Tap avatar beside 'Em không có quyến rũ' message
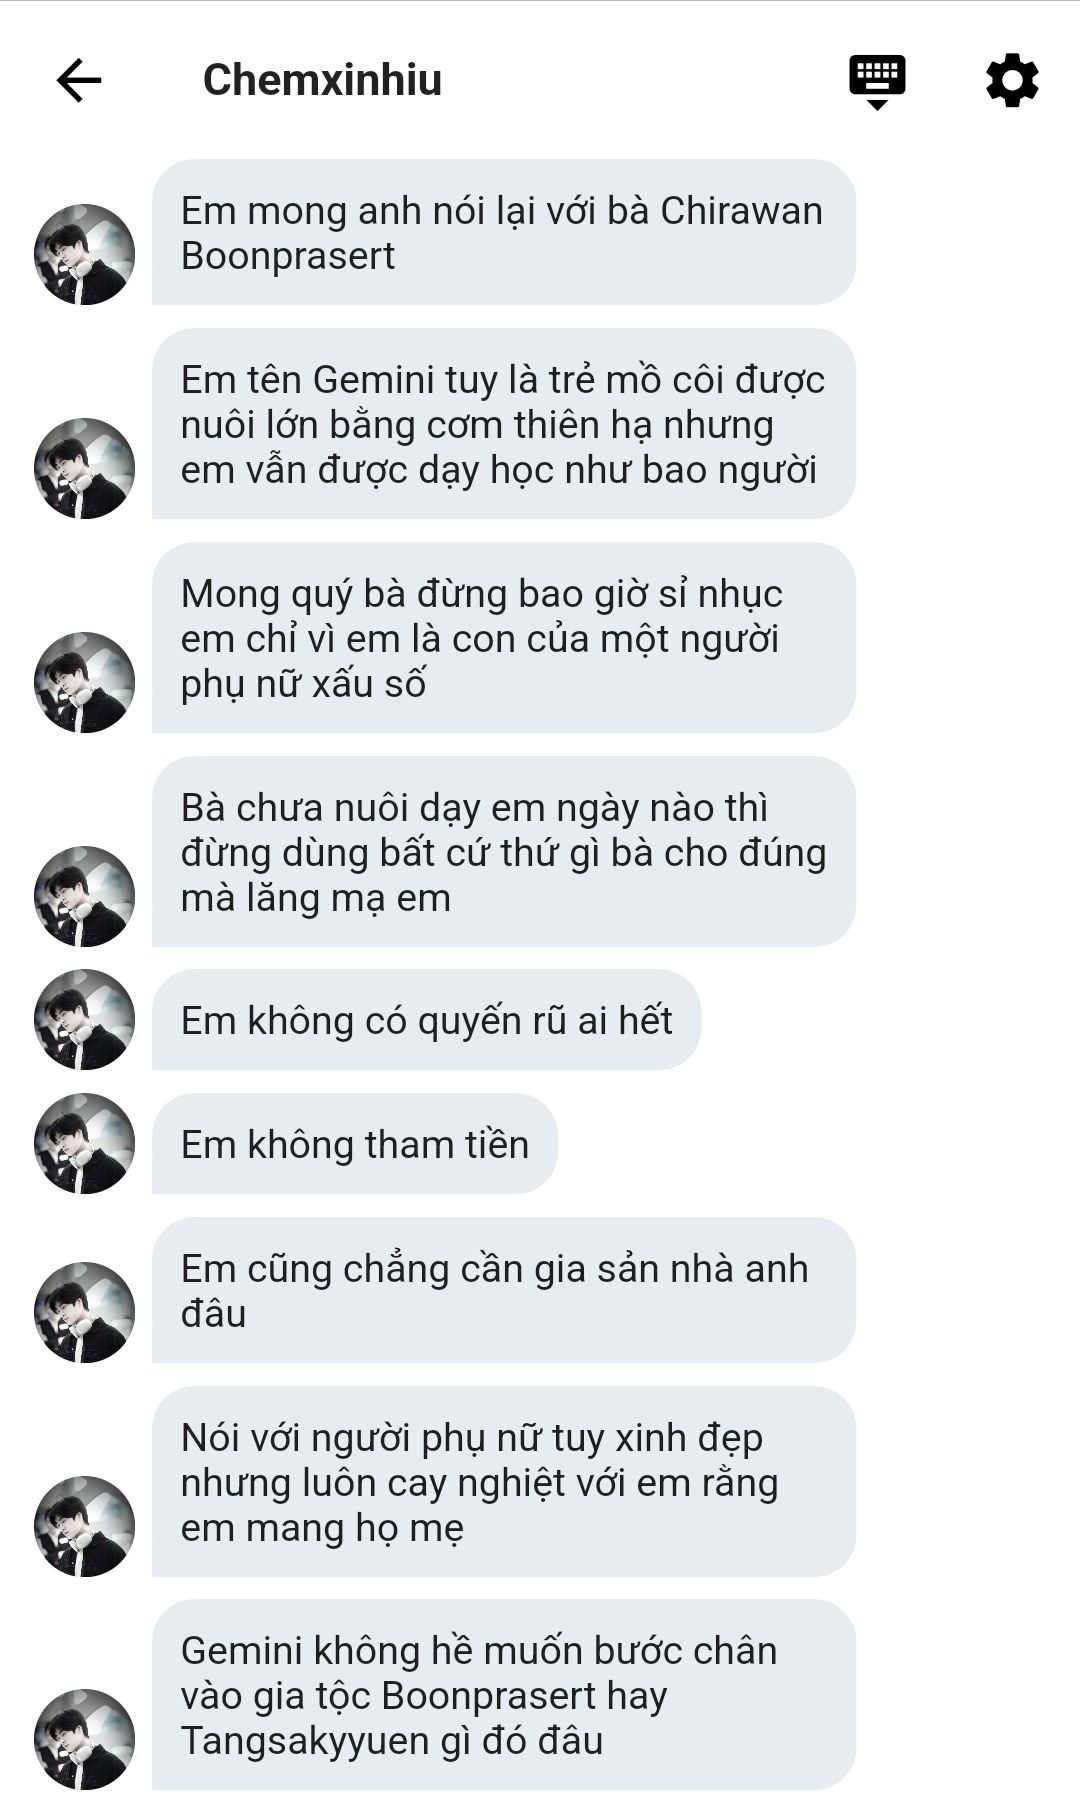Viewport: 1080px width, 1806px height. pyautogui.click(x=85, y=1019)
